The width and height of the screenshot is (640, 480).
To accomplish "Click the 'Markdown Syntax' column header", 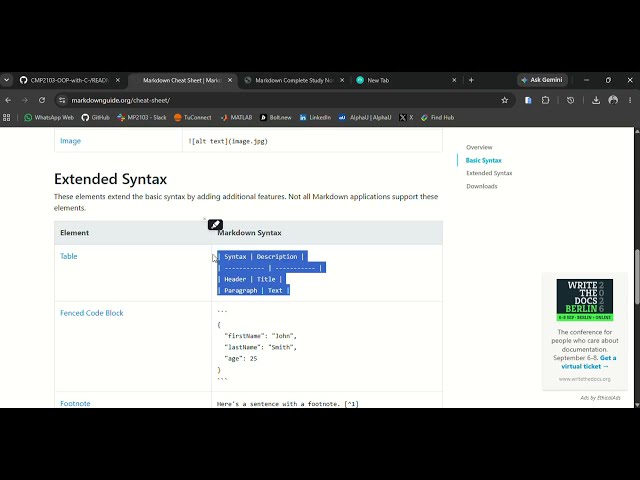I will [249, 233].
